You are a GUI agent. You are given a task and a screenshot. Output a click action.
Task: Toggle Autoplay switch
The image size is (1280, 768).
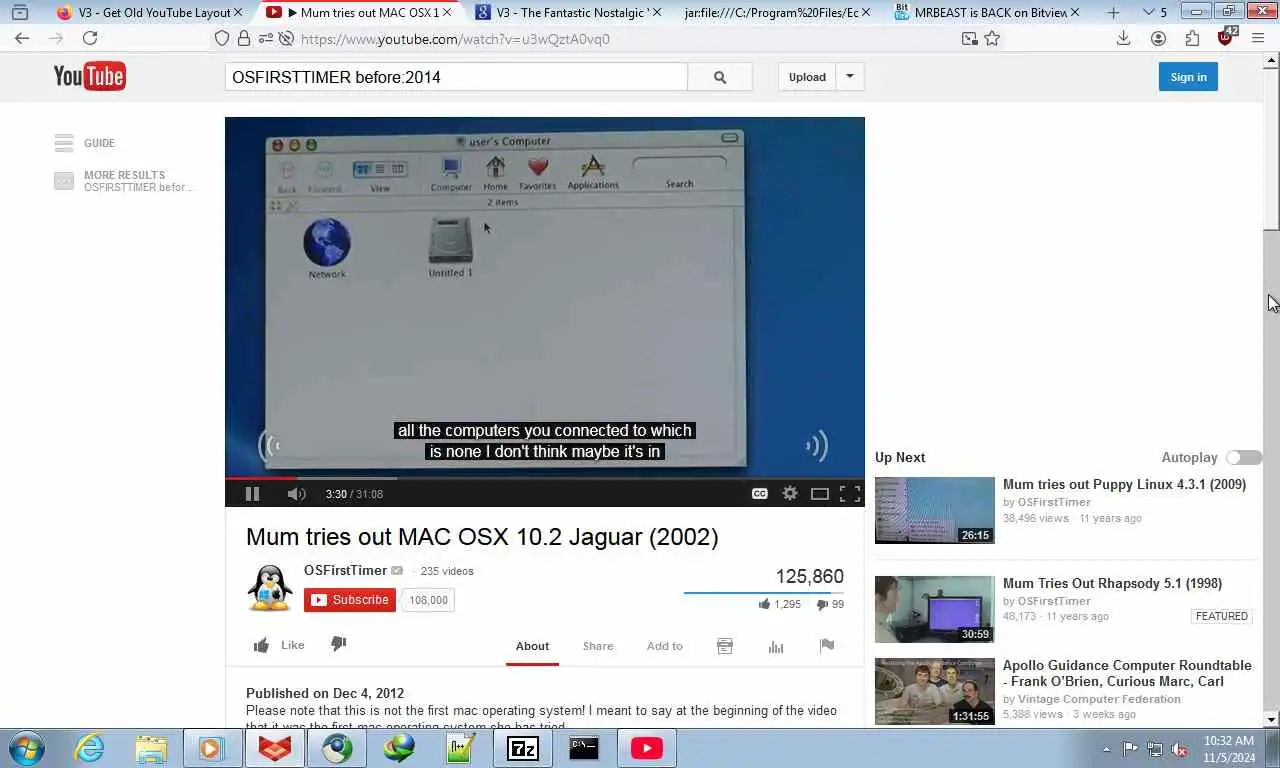[x=1244, y=457]
